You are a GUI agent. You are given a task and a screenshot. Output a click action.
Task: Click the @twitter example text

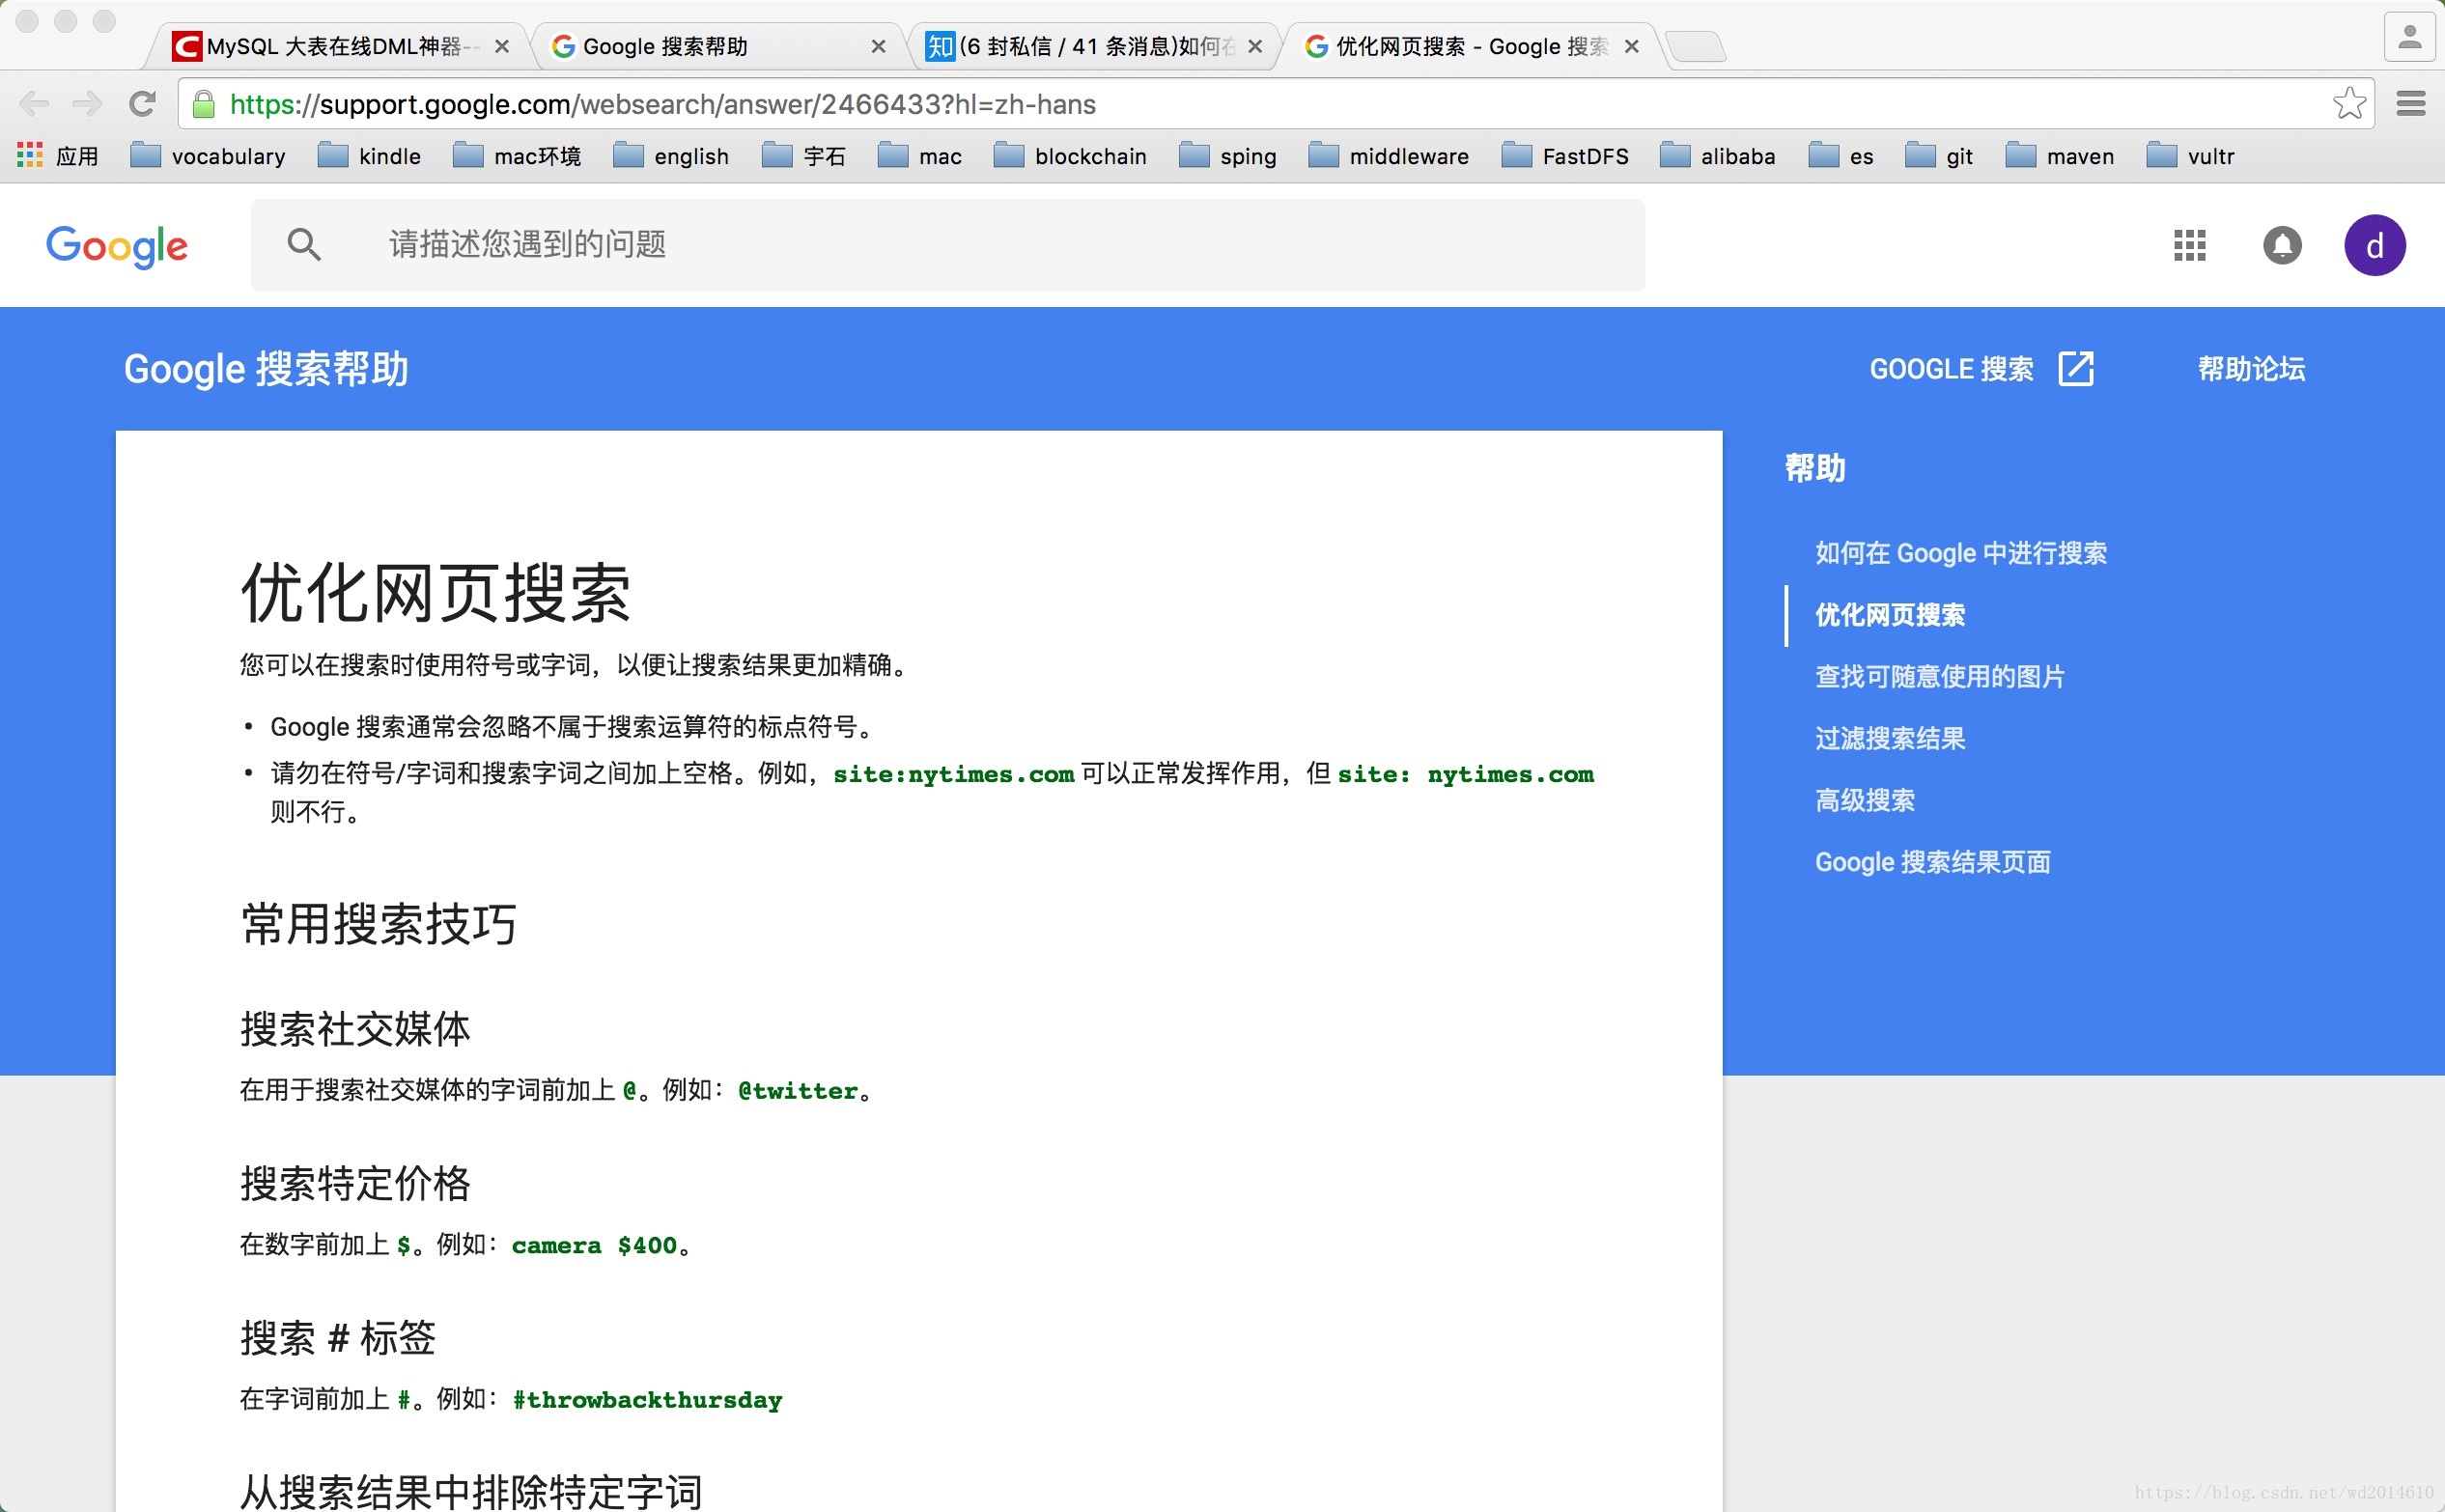tap(798, 1091)
